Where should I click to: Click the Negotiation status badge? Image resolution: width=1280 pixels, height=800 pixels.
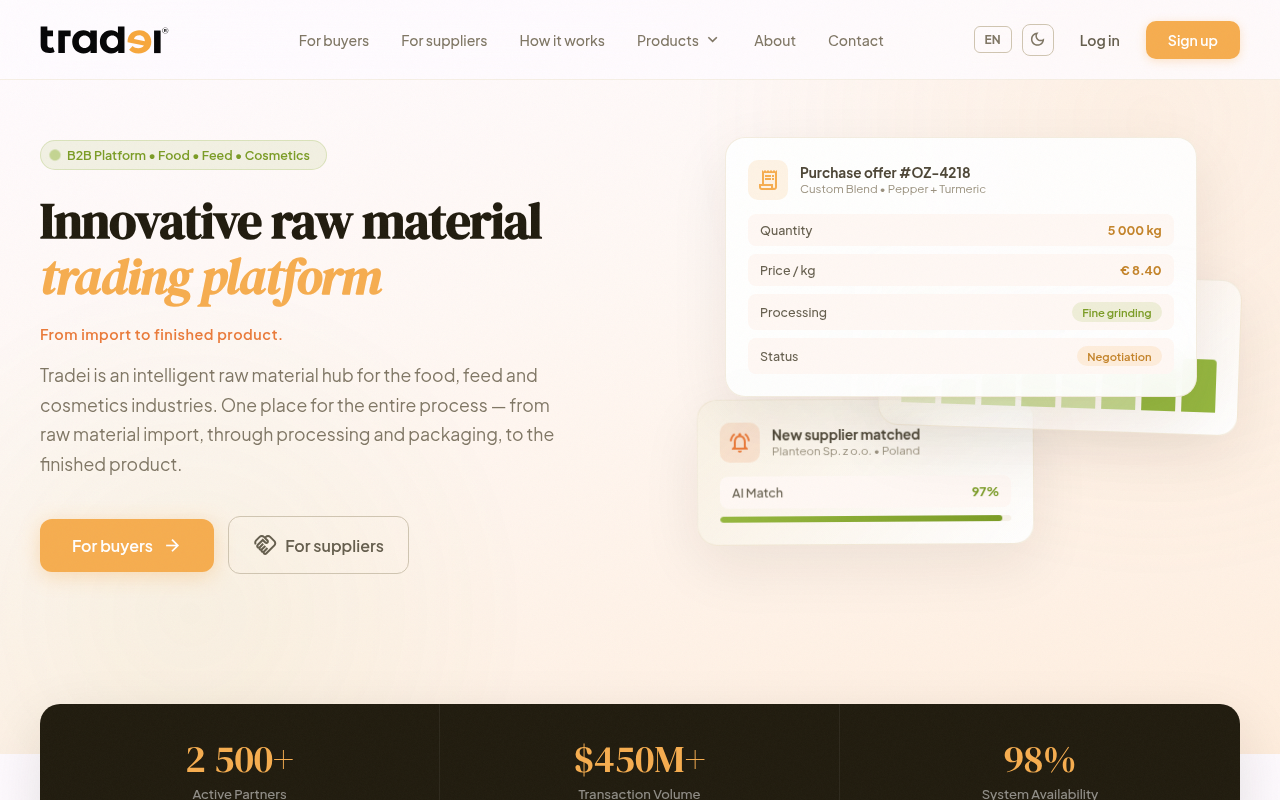[x=1119, y=357]
